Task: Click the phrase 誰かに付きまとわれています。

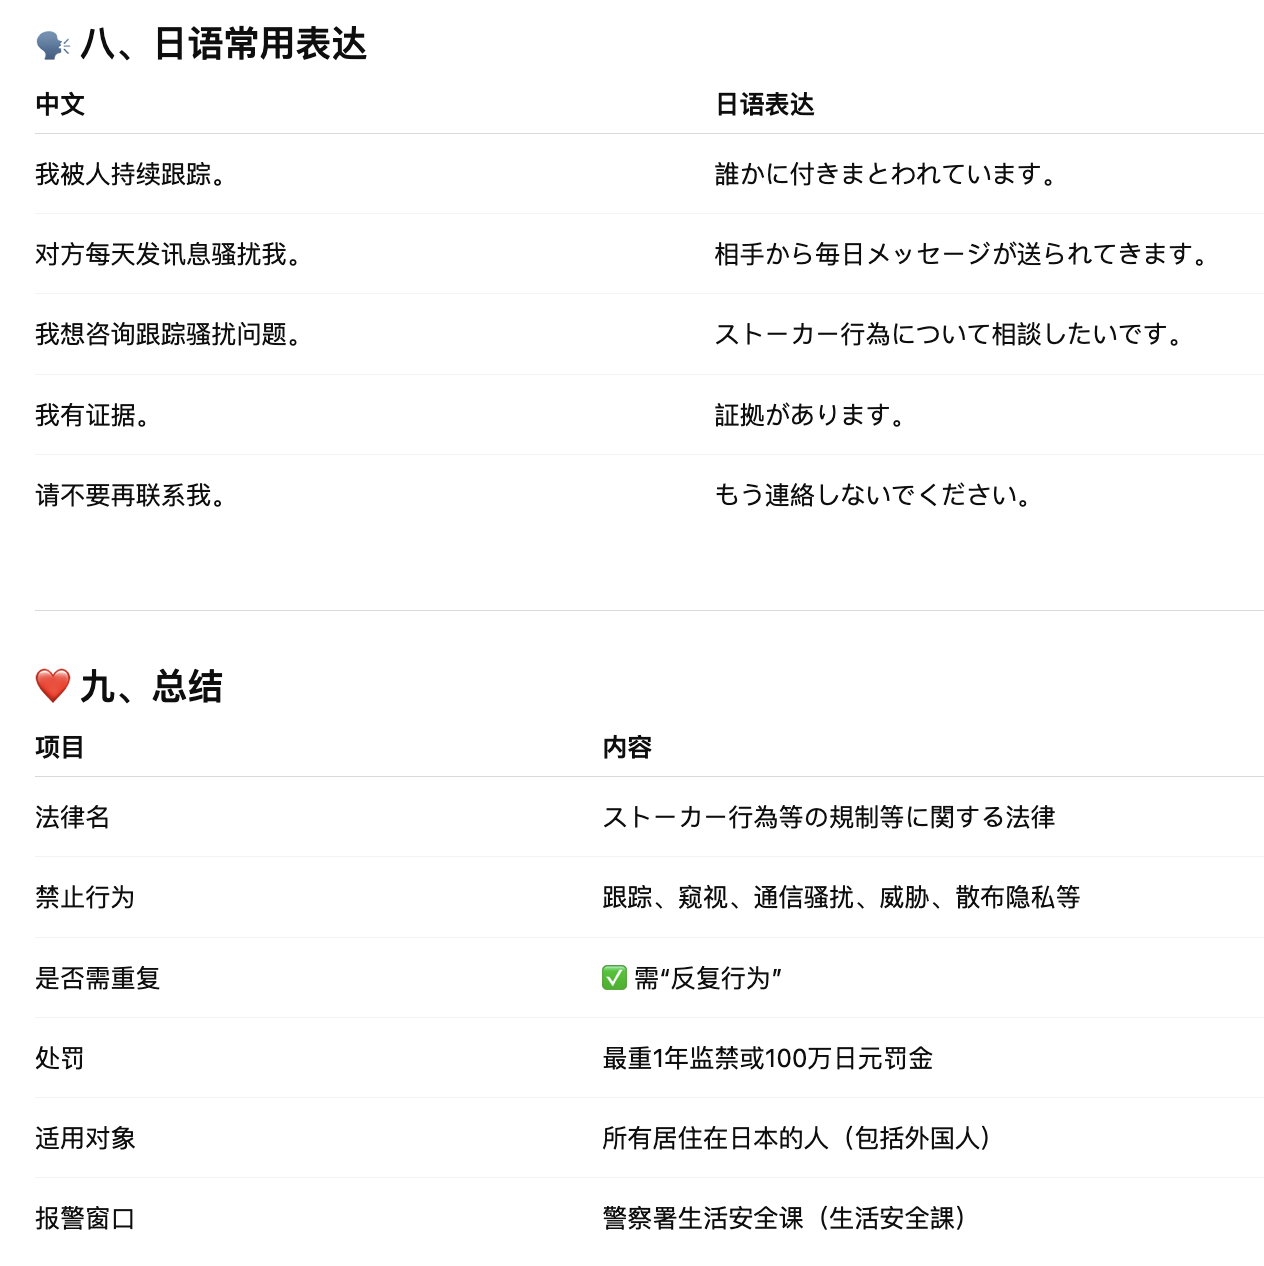Action: coord(887,174)
